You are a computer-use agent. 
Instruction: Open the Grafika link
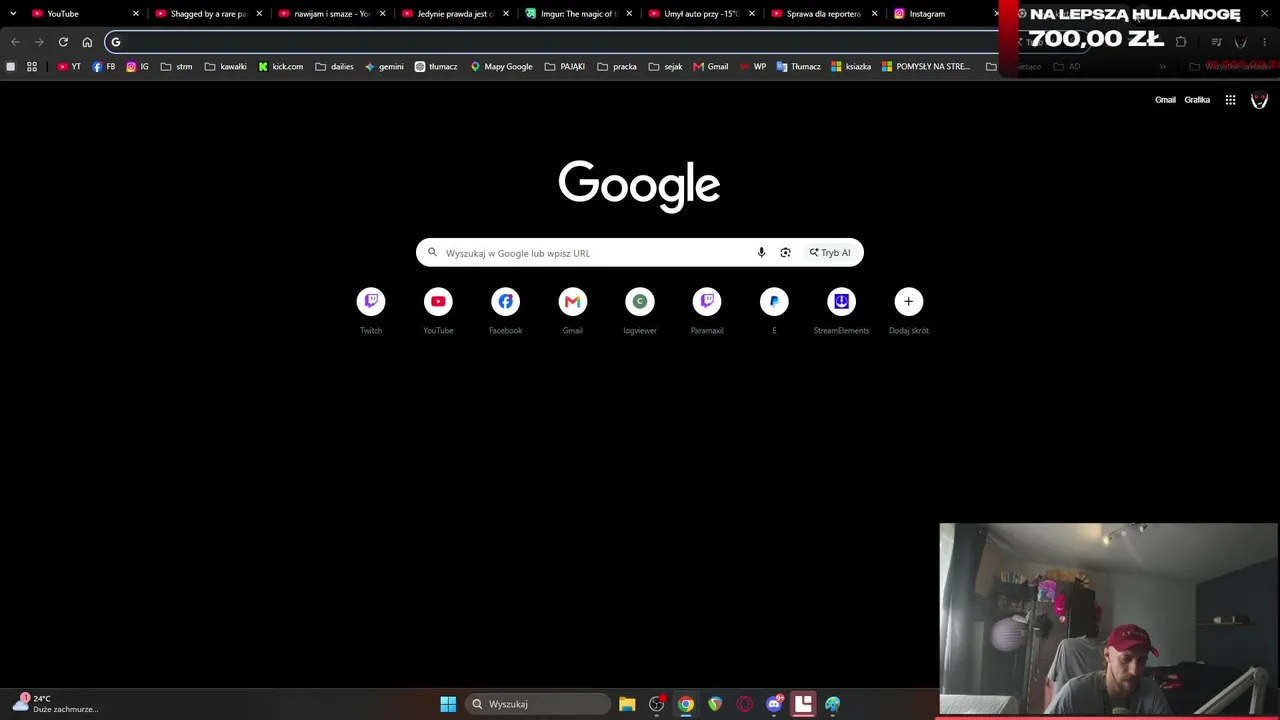(x=1197, y=100)
